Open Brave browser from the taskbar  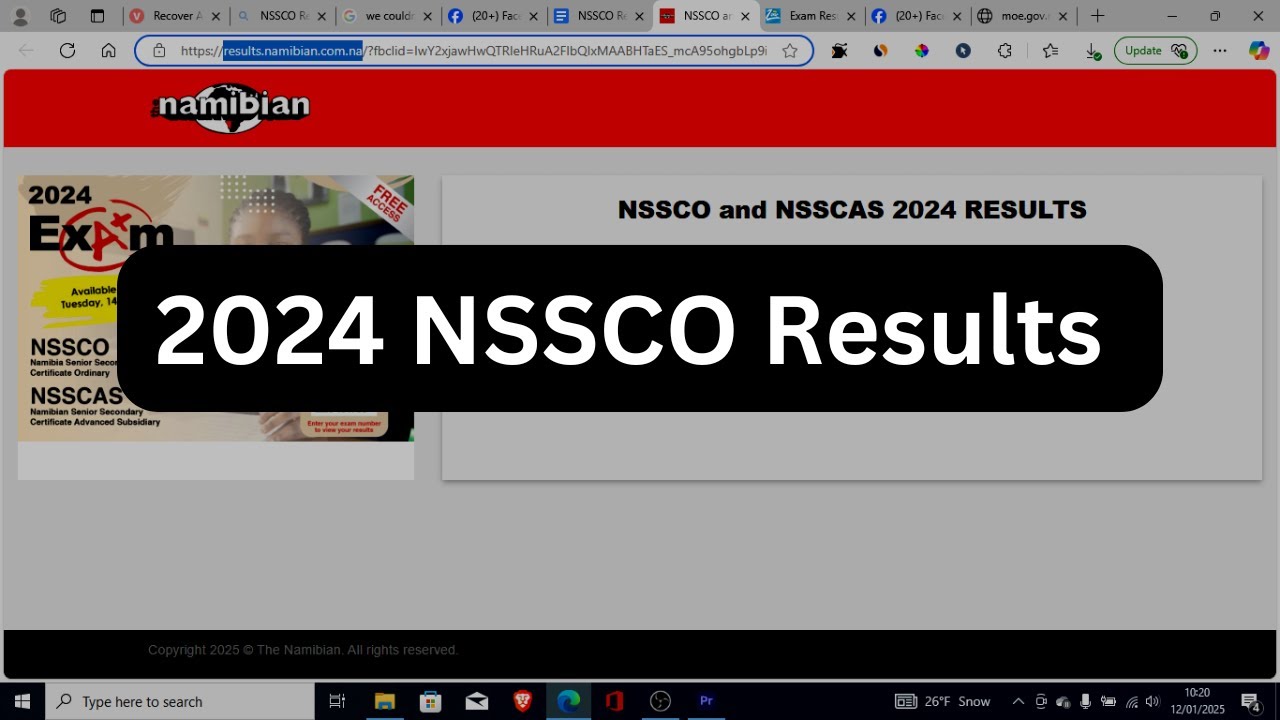pyautogui.click(x=523, y=701)
